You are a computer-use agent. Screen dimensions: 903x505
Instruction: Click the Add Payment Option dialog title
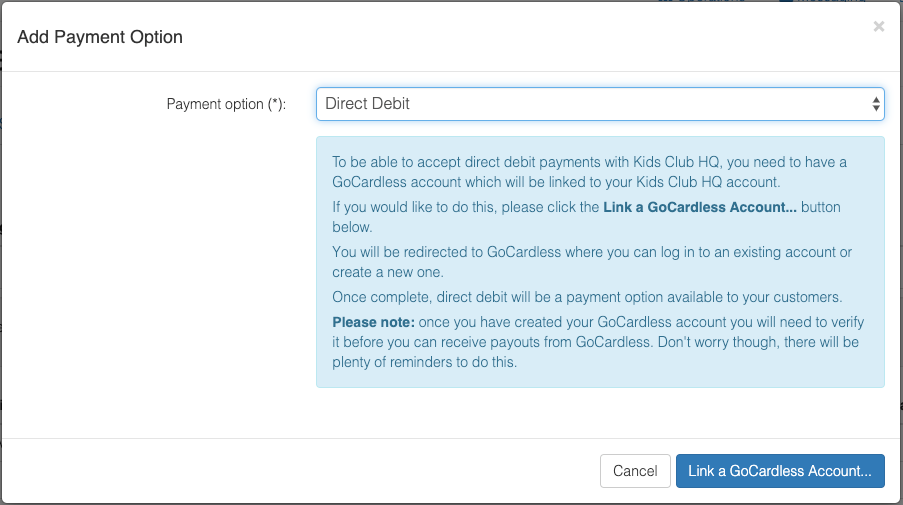tap(100, 37)
